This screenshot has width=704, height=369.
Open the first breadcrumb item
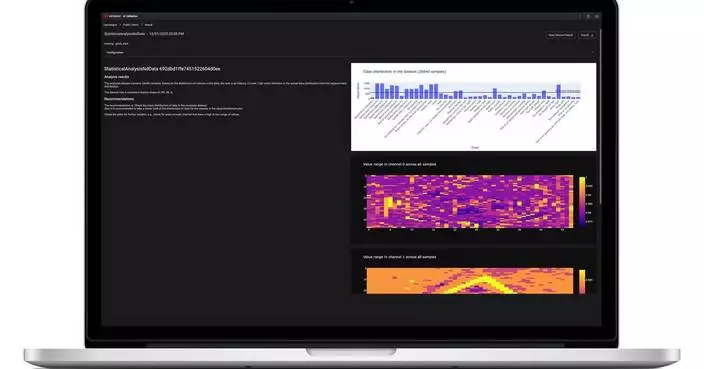pyautogui.click(x=110, y=25)
